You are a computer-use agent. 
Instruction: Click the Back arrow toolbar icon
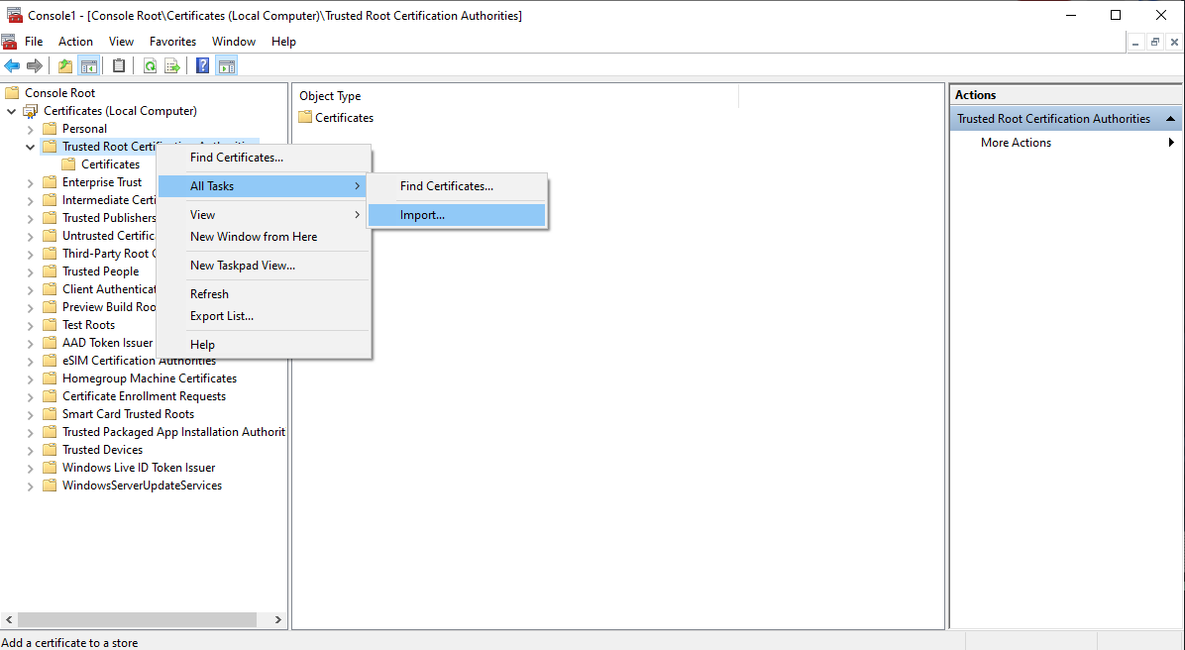(x=12, y=66)
